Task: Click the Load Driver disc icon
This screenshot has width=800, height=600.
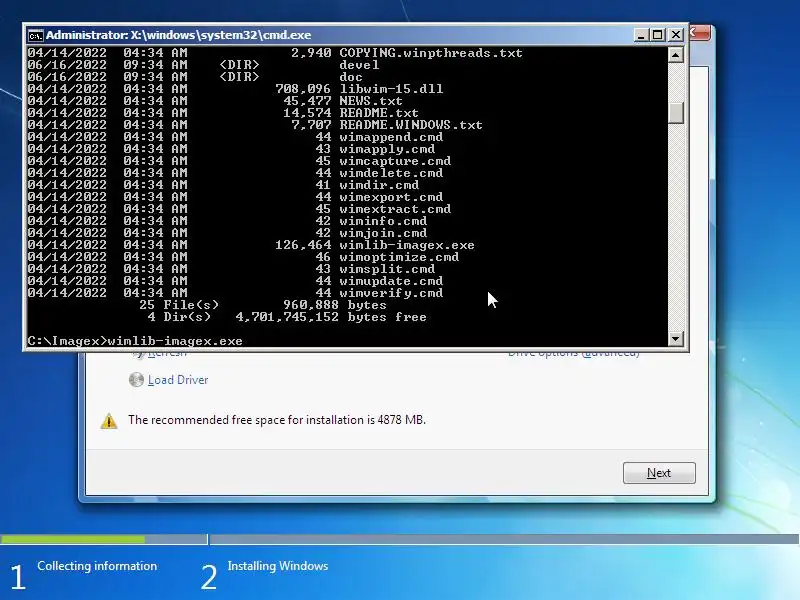Action: (136, 380)
